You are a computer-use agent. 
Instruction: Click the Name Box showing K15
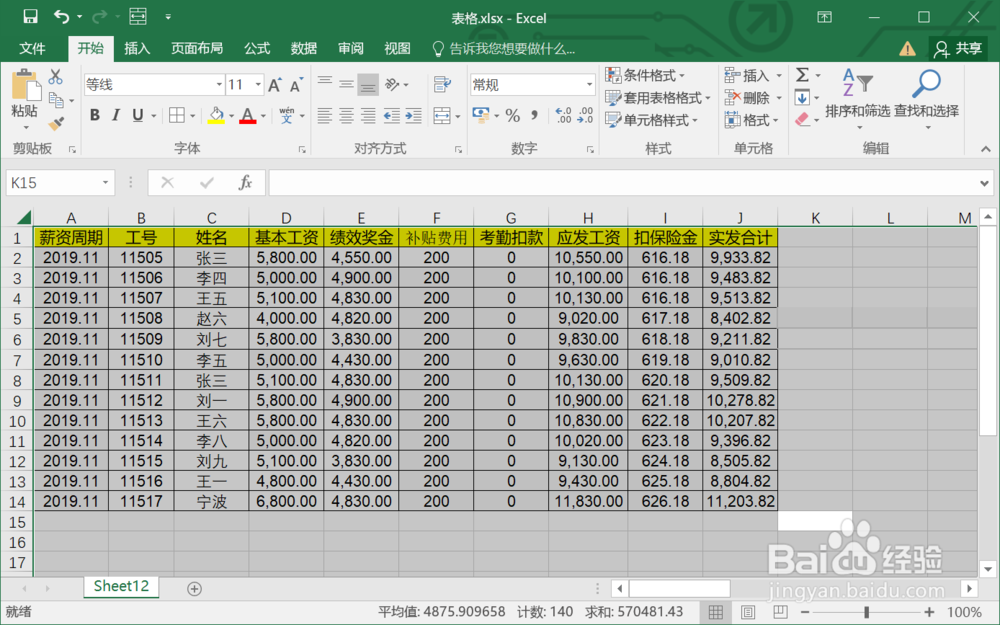coord(60,183)
